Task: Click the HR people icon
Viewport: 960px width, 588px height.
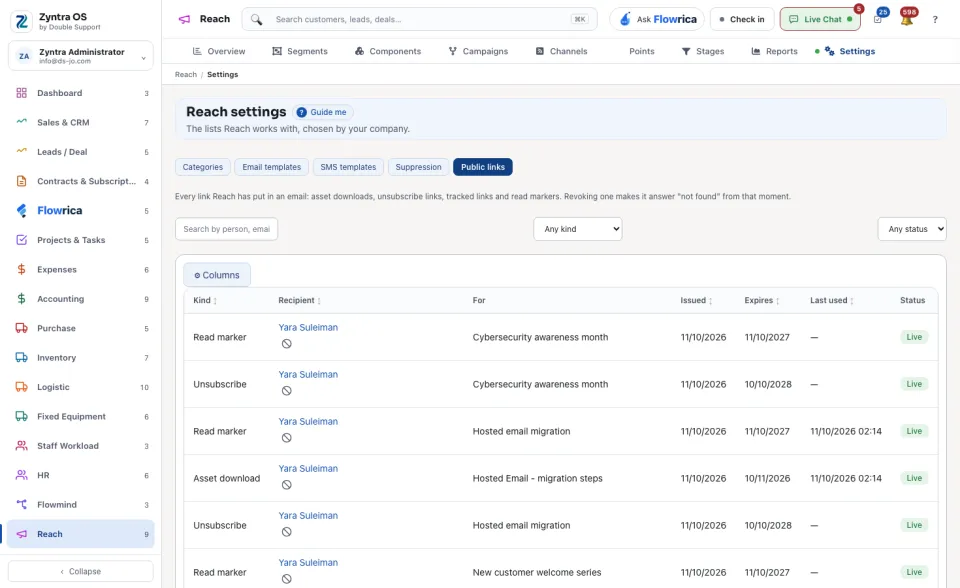Action: pyautogui.click(x=21, y=475)
